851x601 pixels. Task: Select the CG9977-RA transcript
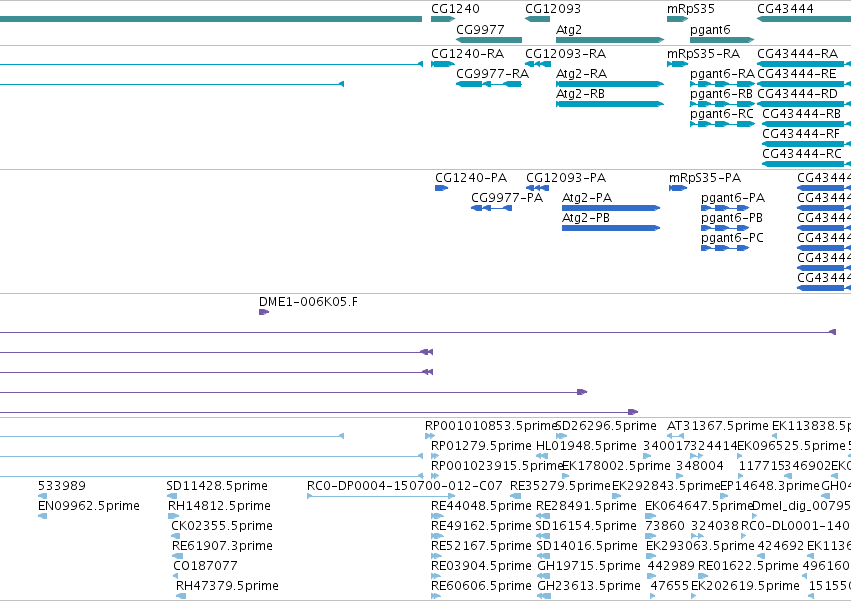point(489,84)
